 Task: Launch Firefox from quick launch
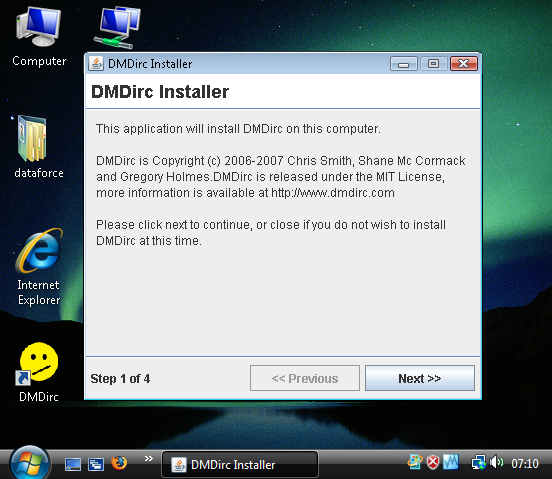tap(119, 464)
